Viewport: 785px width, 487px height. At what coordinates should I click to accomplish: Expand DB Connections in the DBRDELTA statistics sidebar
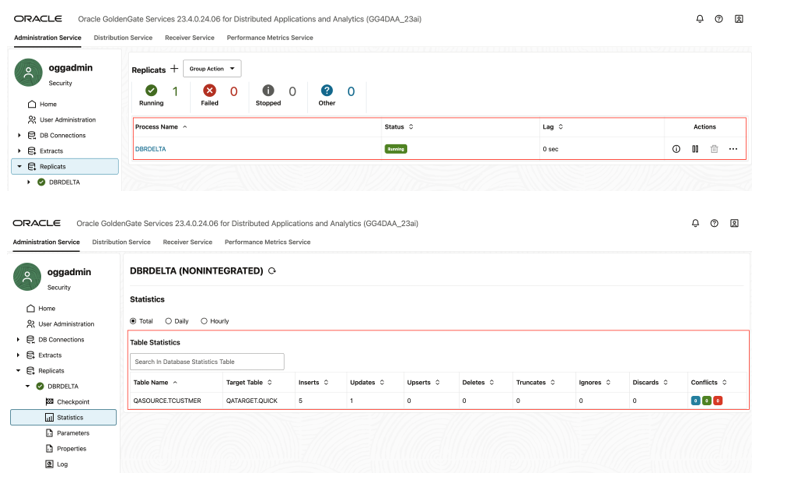point(18,339)
